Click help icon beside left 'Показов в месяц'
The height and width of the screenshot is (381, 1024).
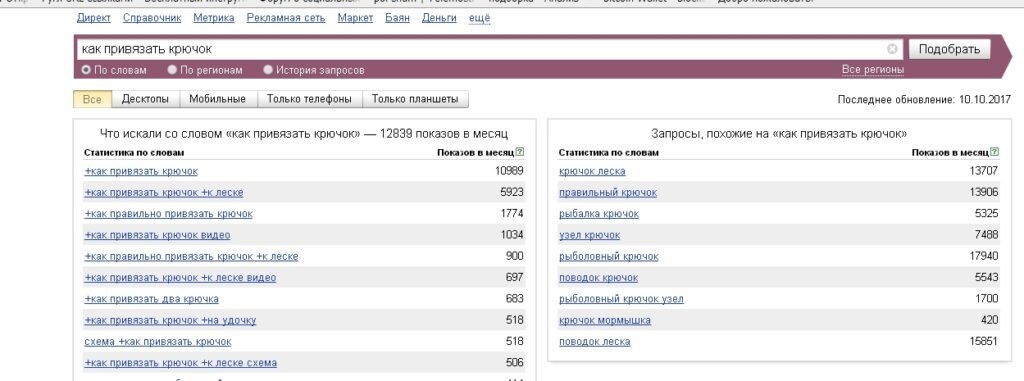(x=520, y=152)
